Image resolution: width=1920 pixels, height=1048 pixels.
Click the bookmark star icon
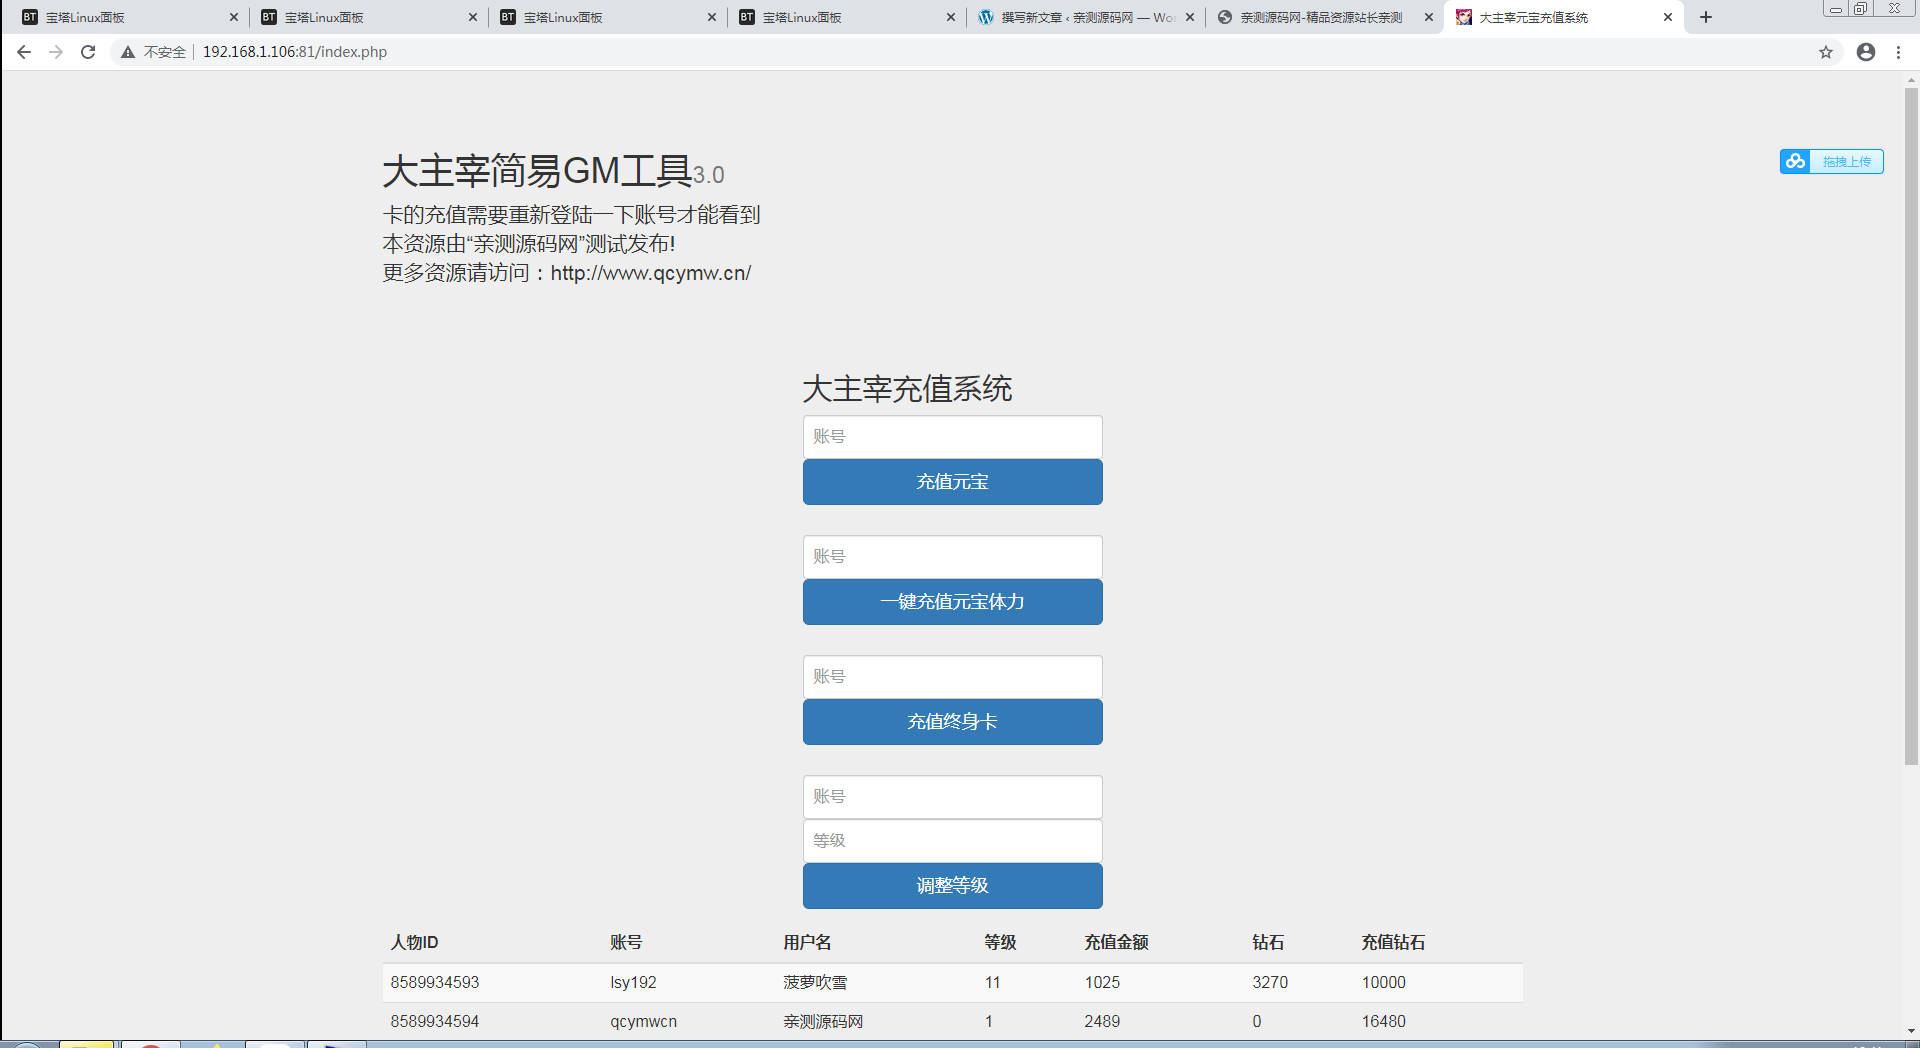[1826, 52]
